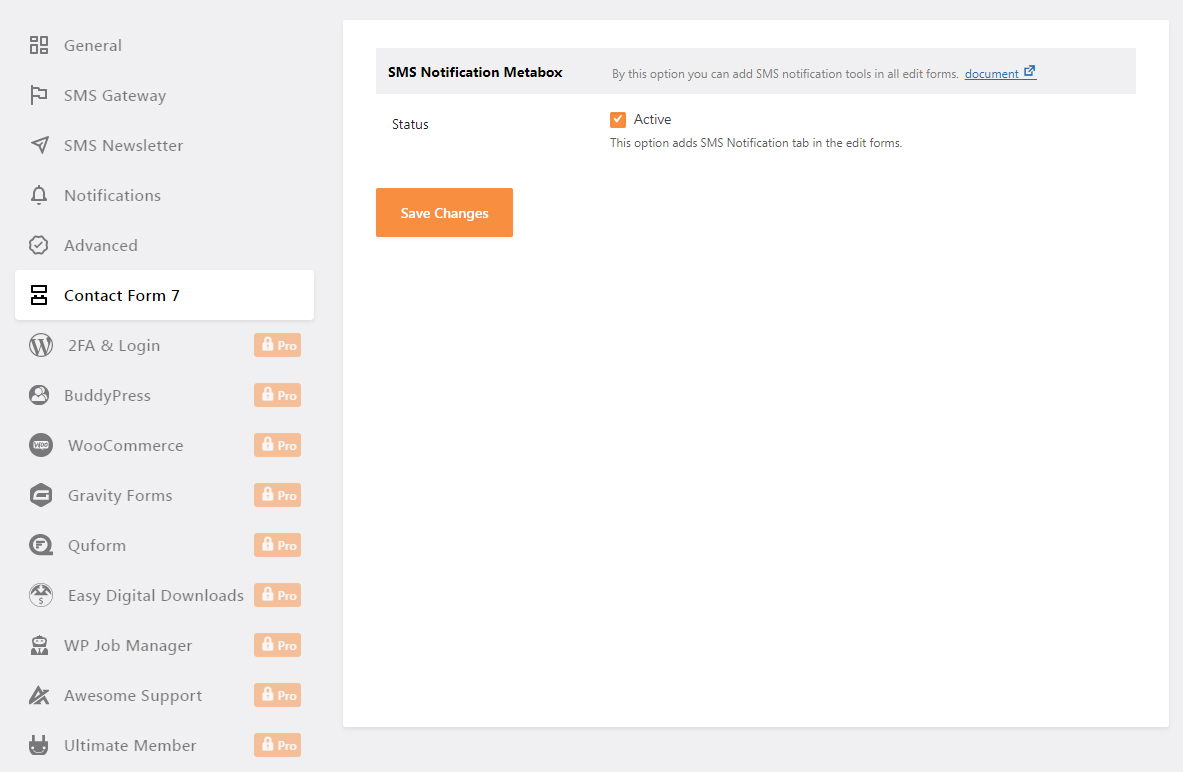Image resolution: width=1183 pixels, height=772 pixels.
Task: Select the Easy Digital Downloads tab
Action: (155, 595)
